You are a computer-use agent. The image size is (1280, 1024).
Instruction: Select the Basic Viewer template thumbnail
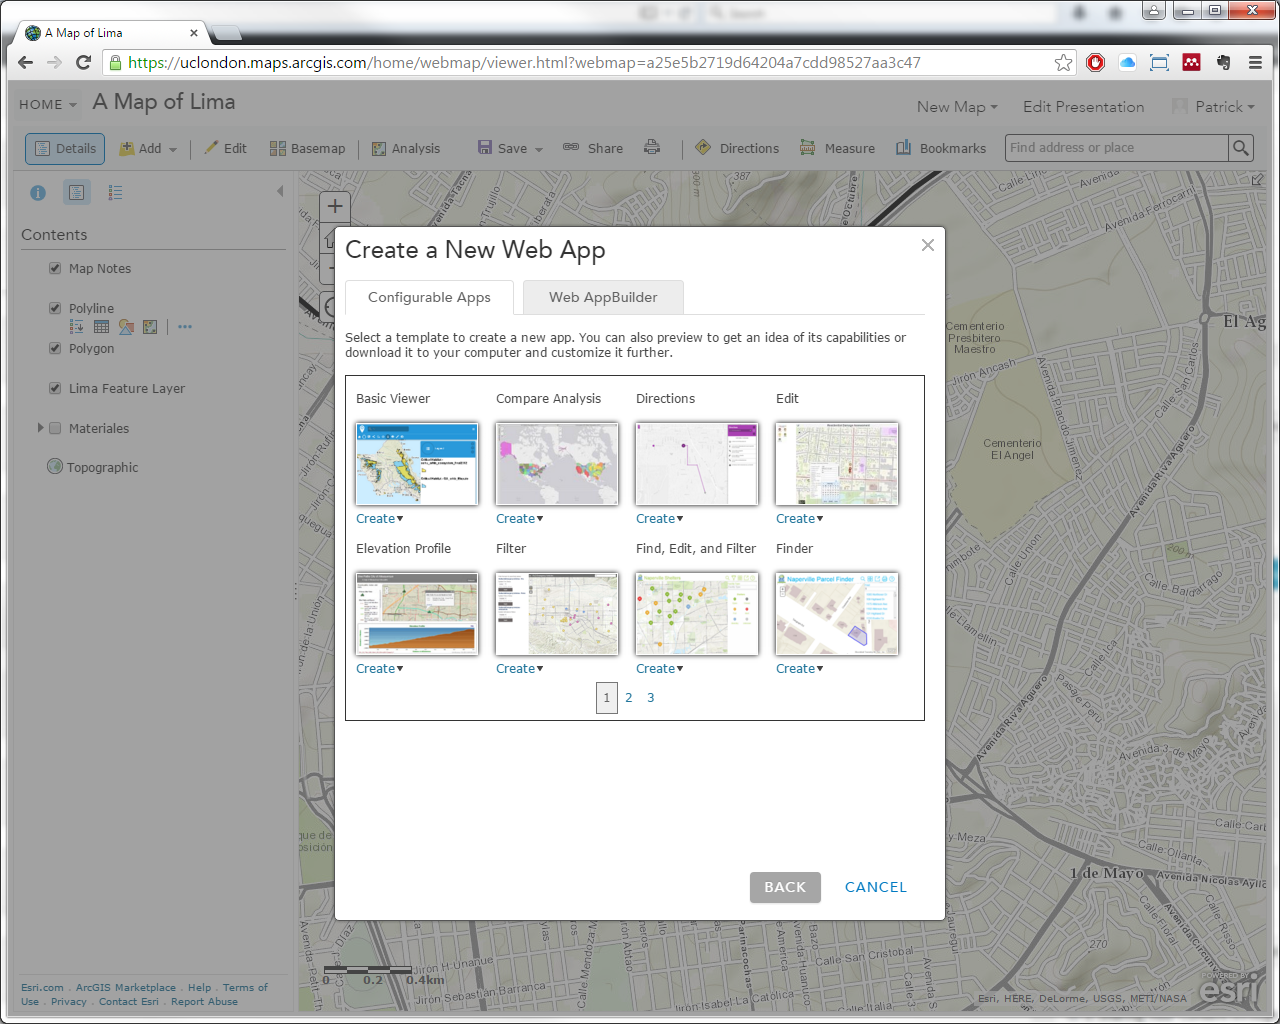(x=417, y=463)
